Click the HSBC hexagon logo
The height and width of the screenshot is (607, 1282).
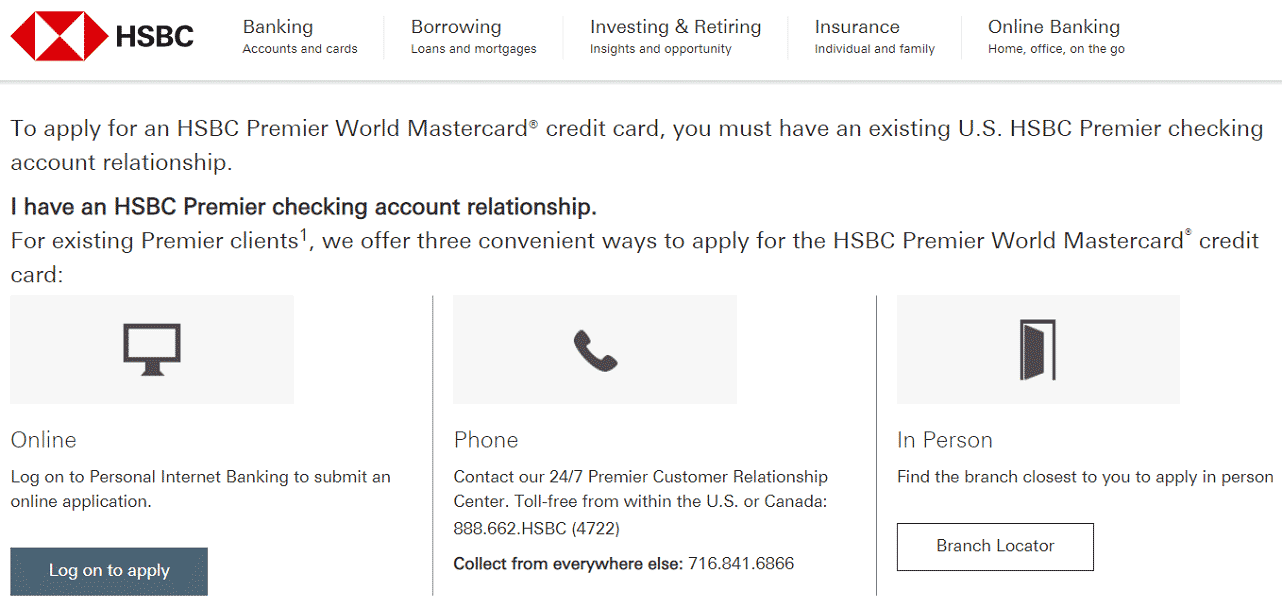[62, 36]
